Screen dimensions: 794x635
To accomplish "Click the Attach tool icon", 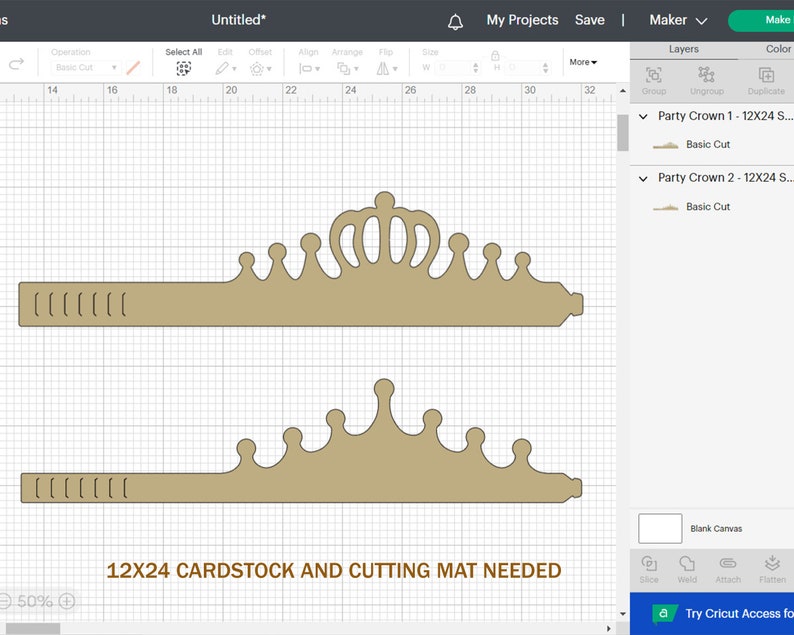I will tap(728, 563).
